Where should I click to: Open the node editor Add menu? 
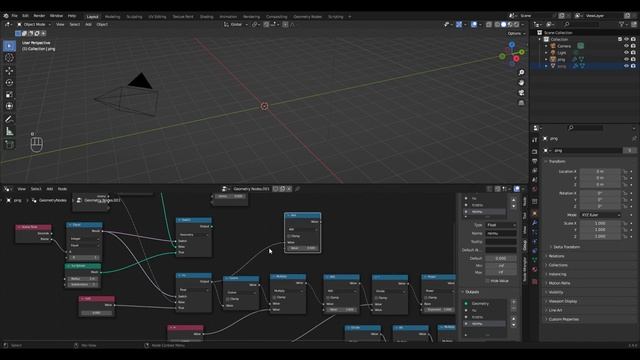[x=50, y=189]
